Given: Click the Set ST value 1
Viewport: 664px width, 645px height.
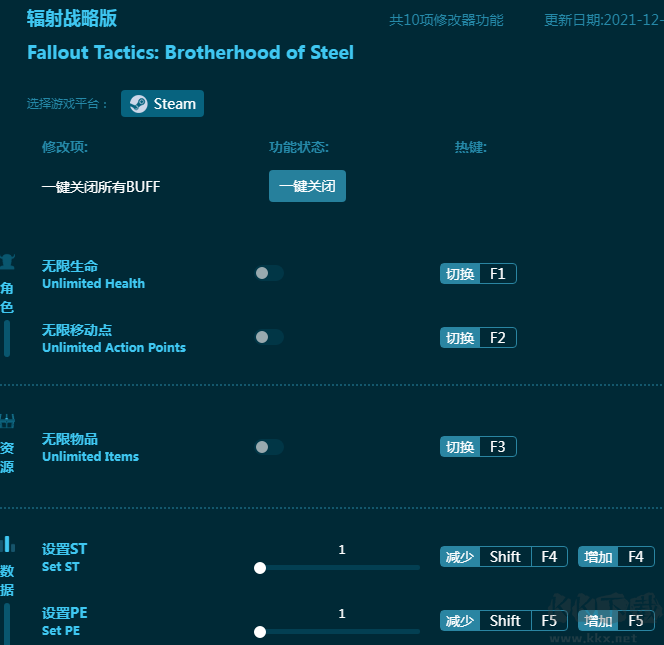Looking at the screenshot, I should click(x=342, y=550).
